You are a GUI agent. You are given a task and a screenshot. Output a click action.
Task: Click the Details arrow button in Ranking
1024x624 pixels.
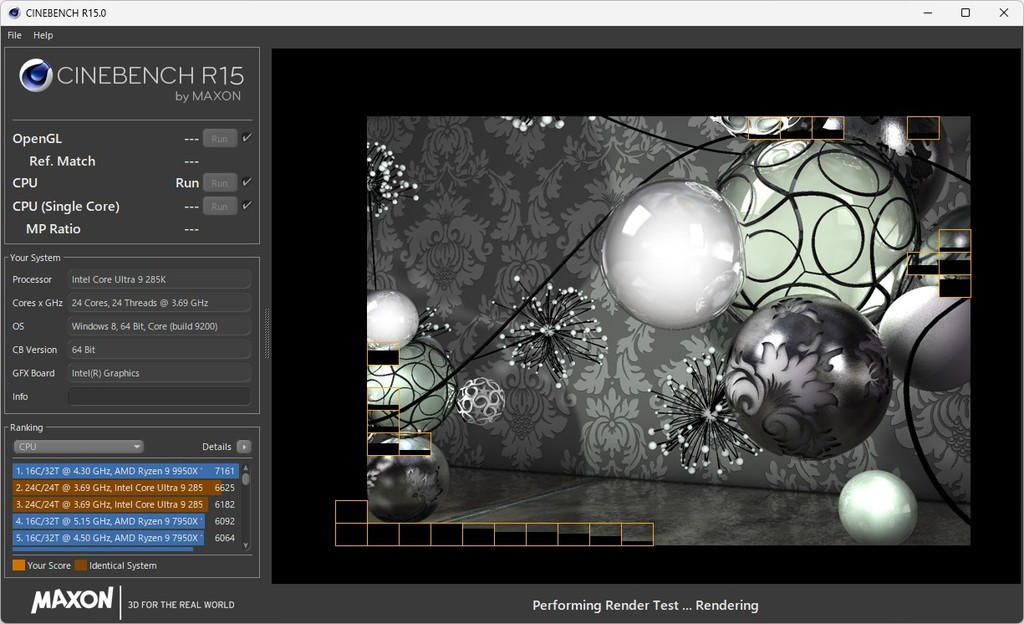tap(243, 447)
